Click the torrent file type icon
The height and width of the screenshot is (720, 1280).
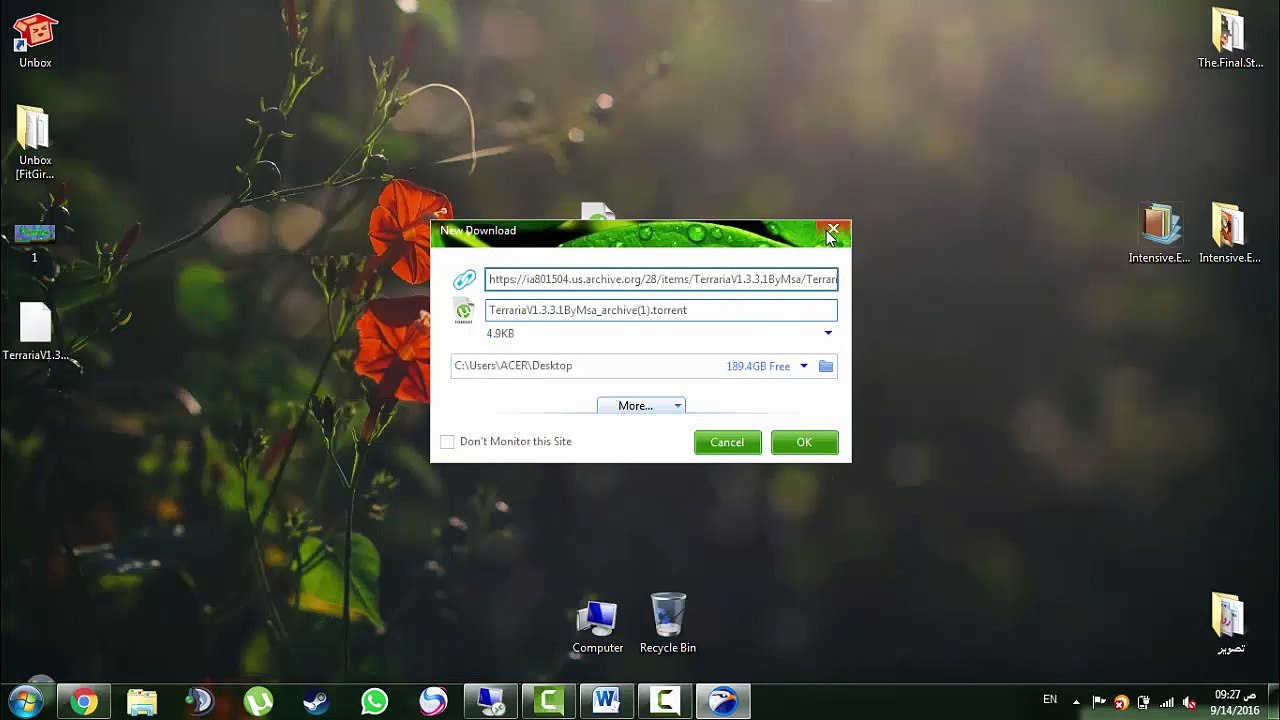point(464,311)
